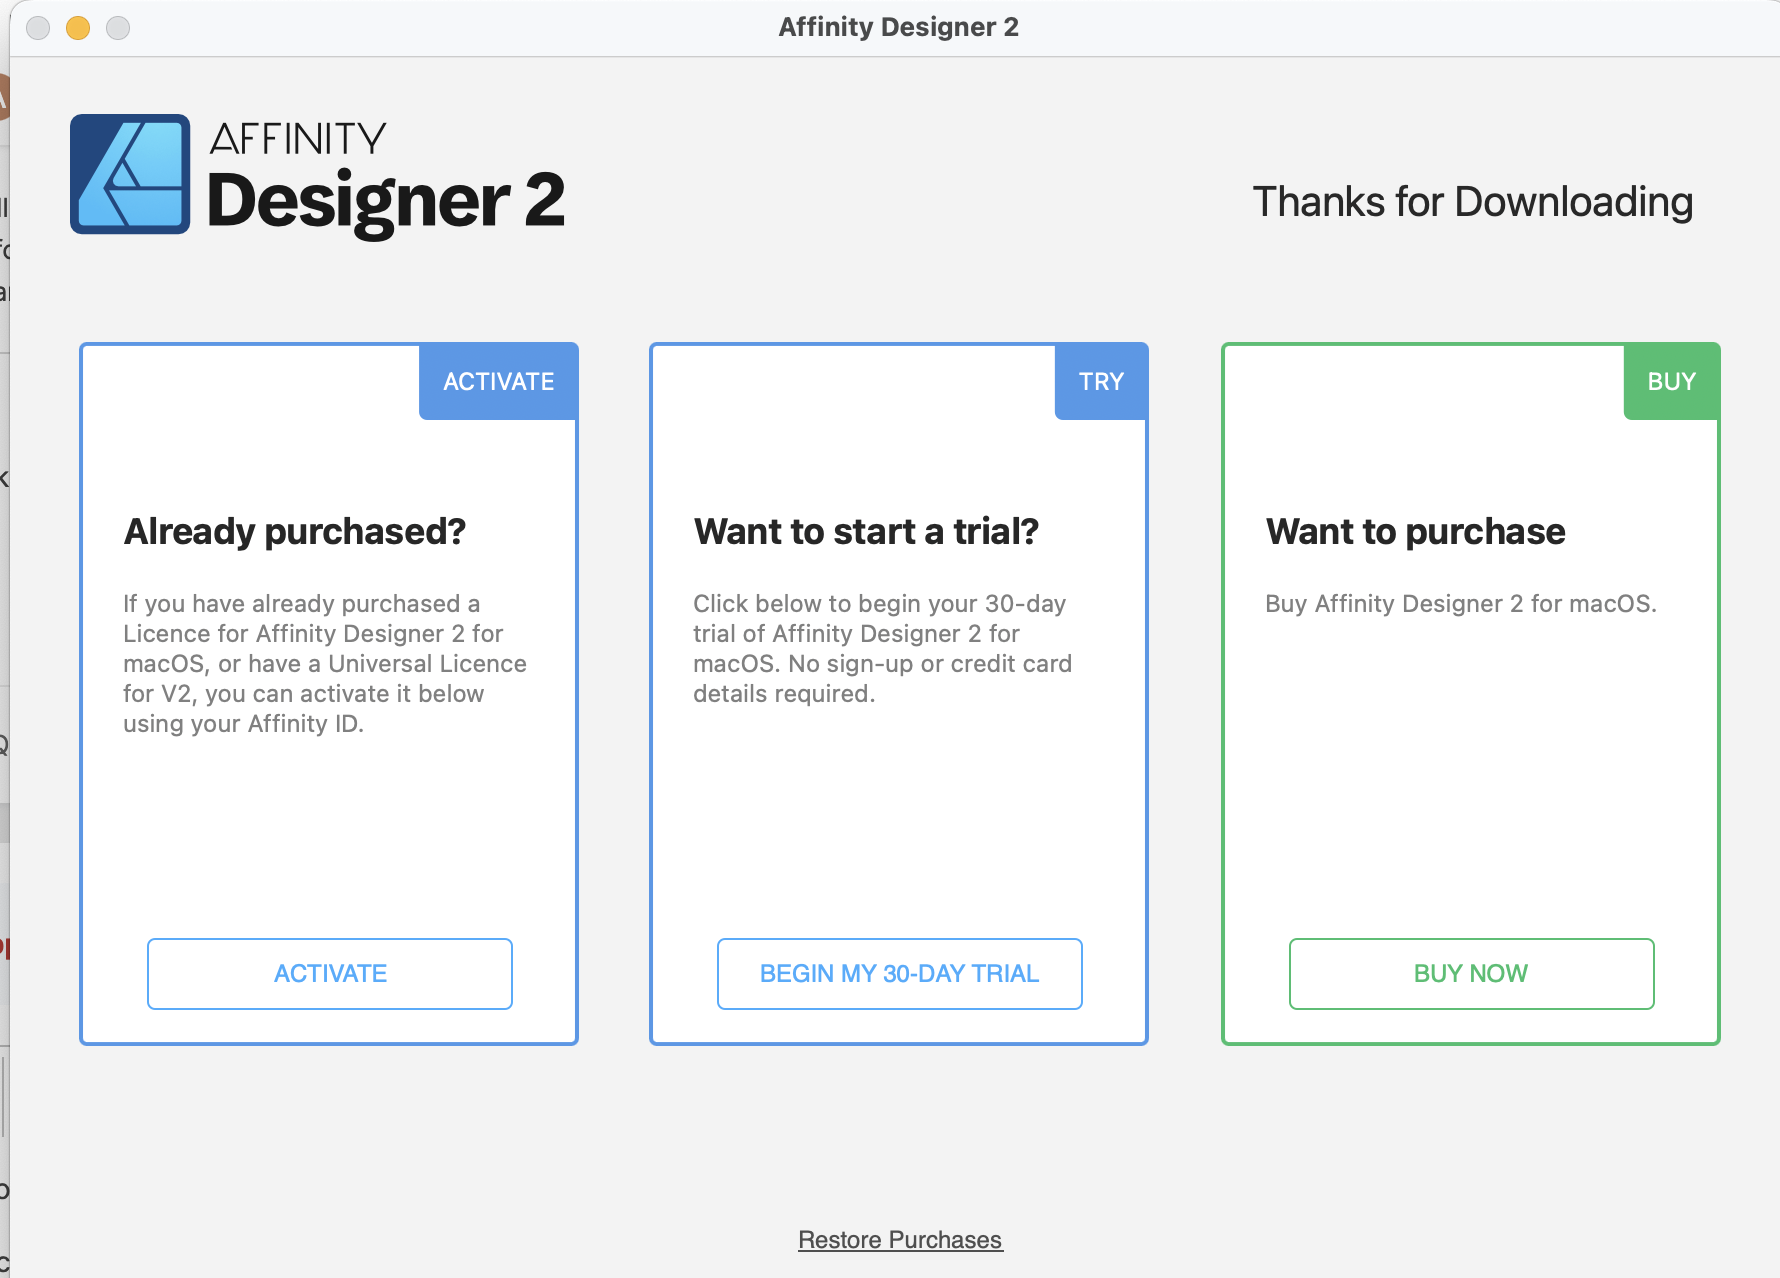Click the 'Thanks for Downloading' text

[x=1473, y=202]
